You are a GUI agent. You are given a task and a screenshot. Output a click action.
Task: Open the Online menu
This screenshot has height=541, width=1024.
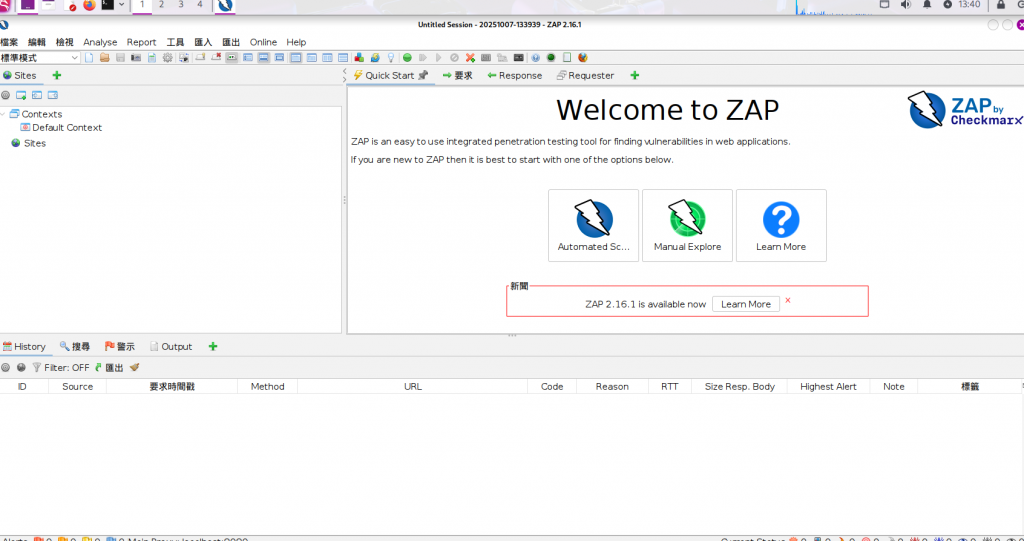click(x=263, y=42)
